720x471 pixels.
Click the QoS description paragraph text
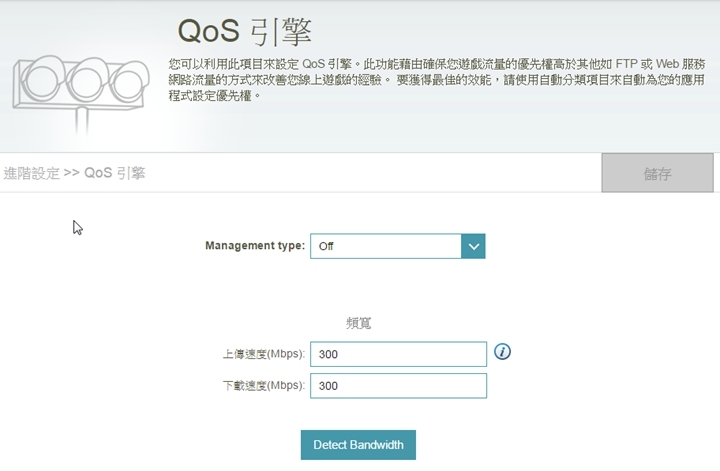coord(436,79)
